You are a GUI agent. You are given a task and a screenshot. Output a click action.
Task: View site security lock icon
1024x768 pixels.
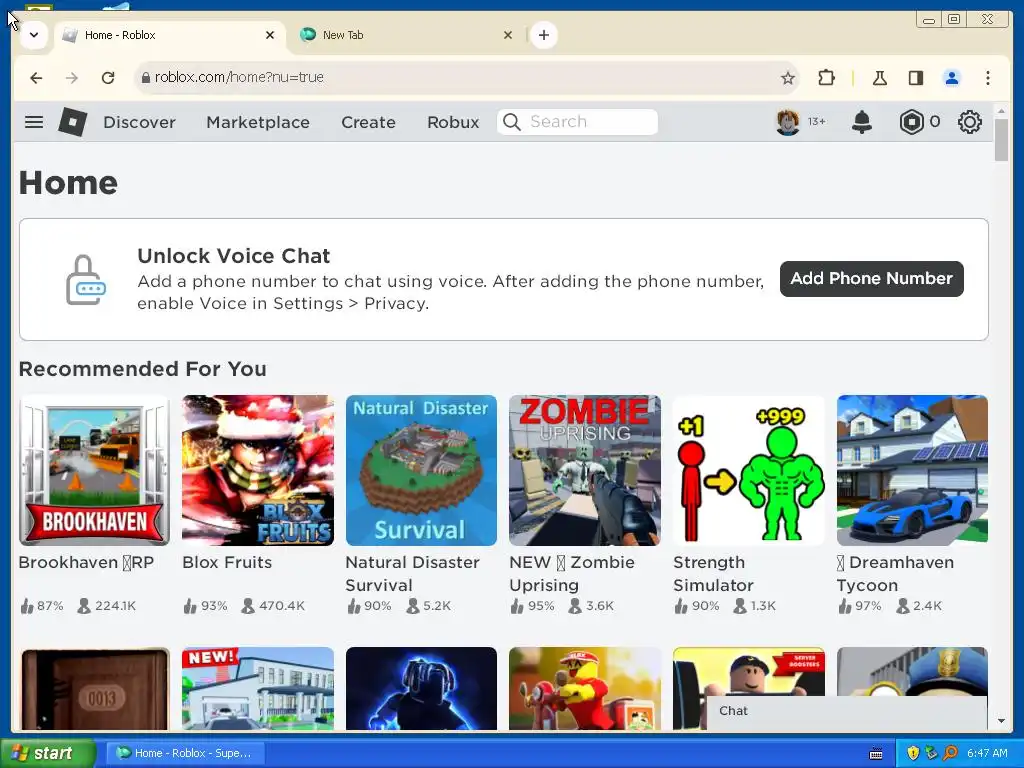(x=146, y=78)
